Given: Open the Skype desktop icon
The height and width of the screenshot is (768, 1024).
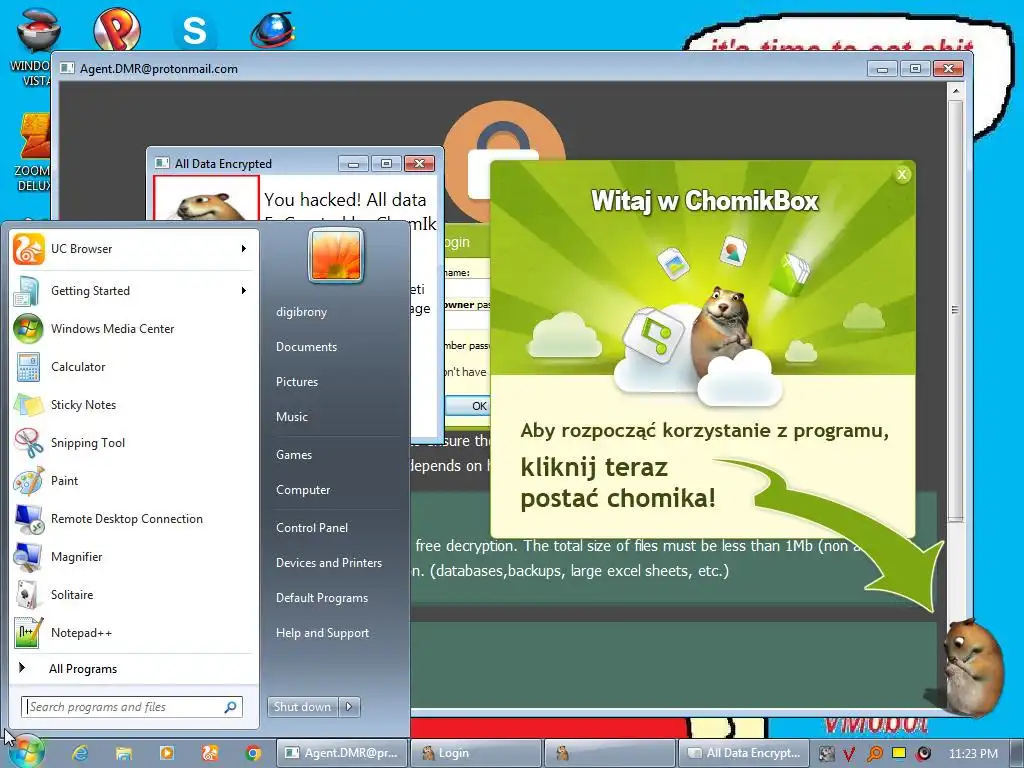Looking at the screenshot, I should [x=195, y=30].
